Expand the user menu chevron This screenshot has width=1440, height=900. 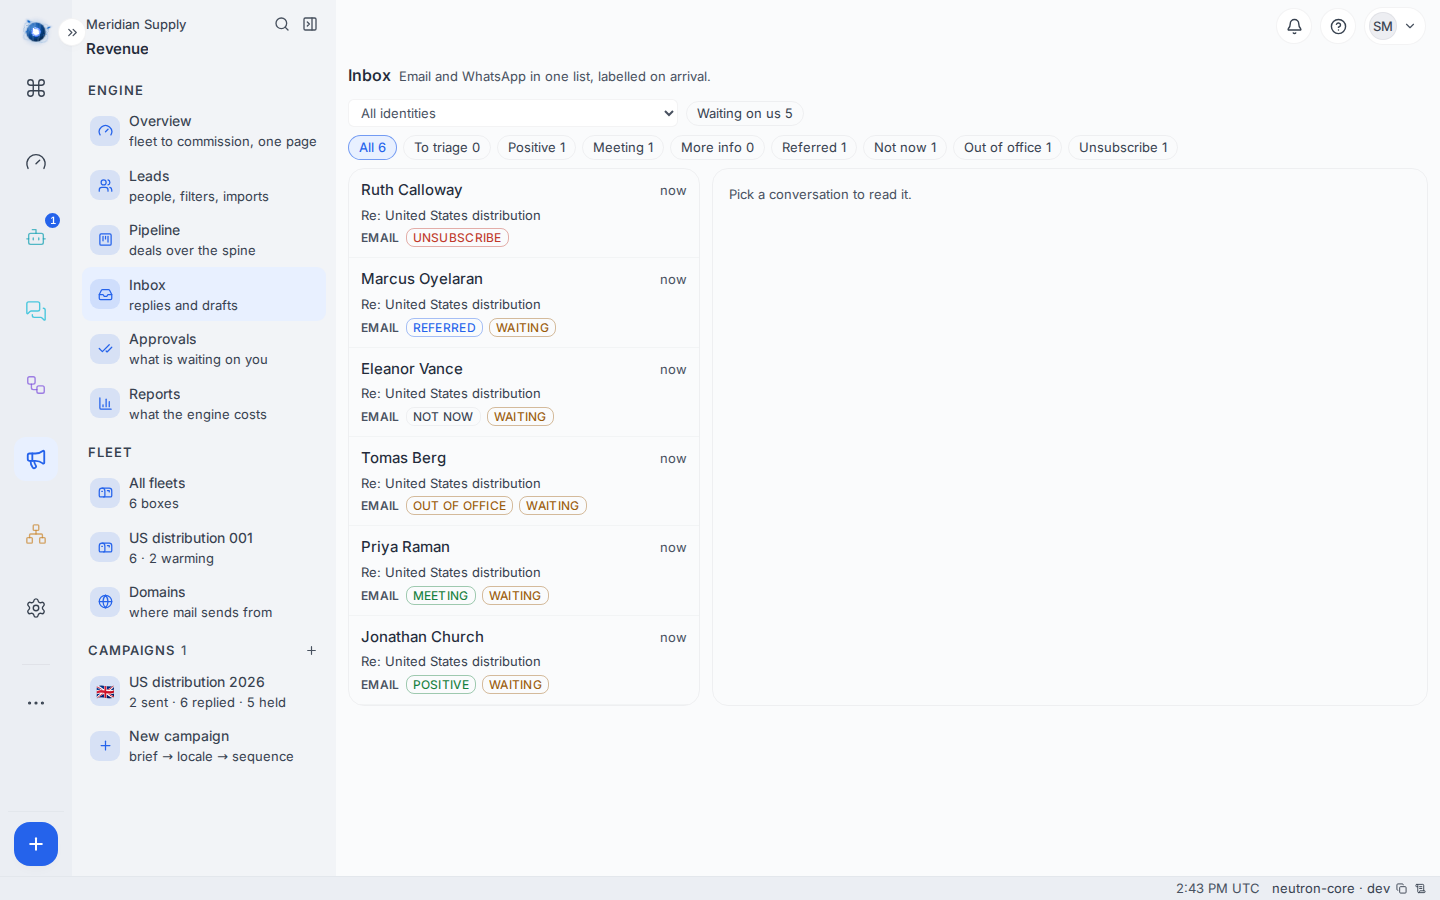tap(1410, 26)
